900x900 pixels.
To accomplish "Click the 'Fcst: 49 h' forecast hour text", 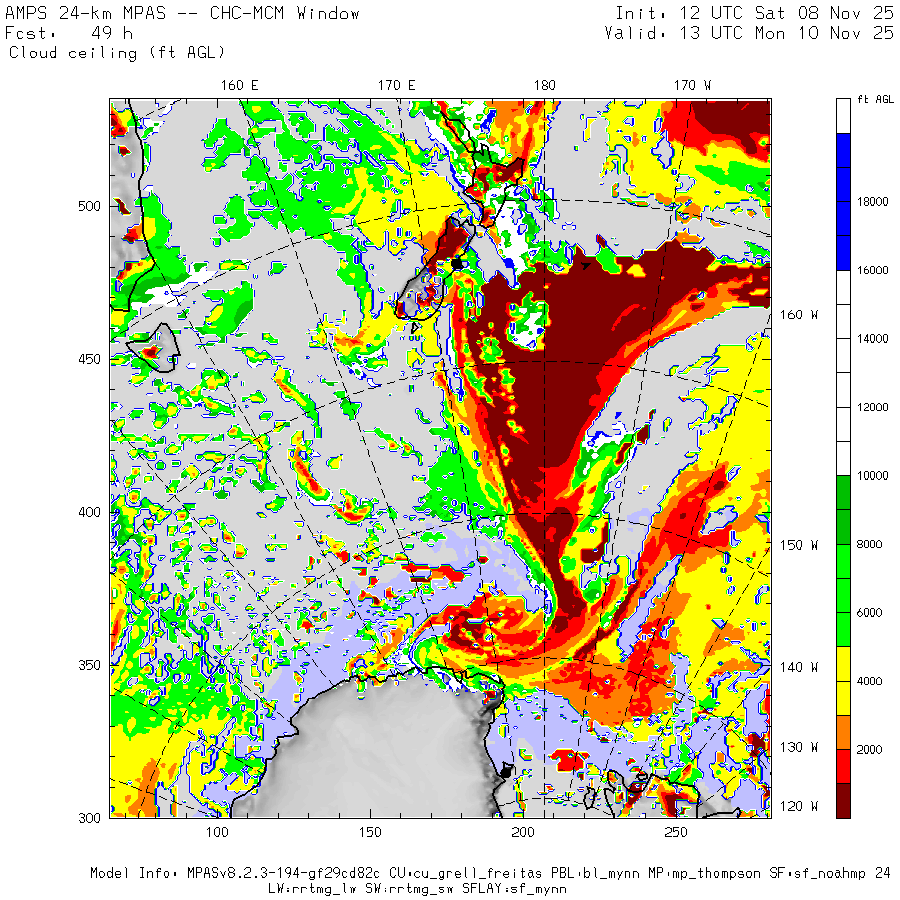I will coord(69,33).
